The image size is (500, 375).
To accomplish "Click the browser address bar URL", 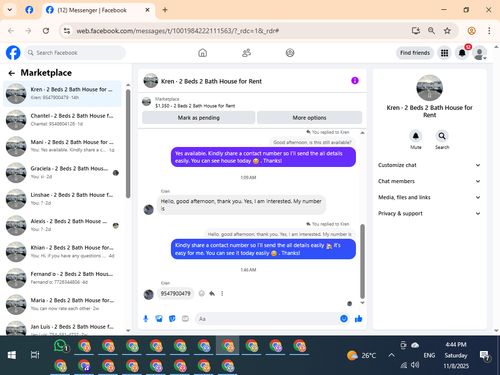I will (x=177, y=31).
